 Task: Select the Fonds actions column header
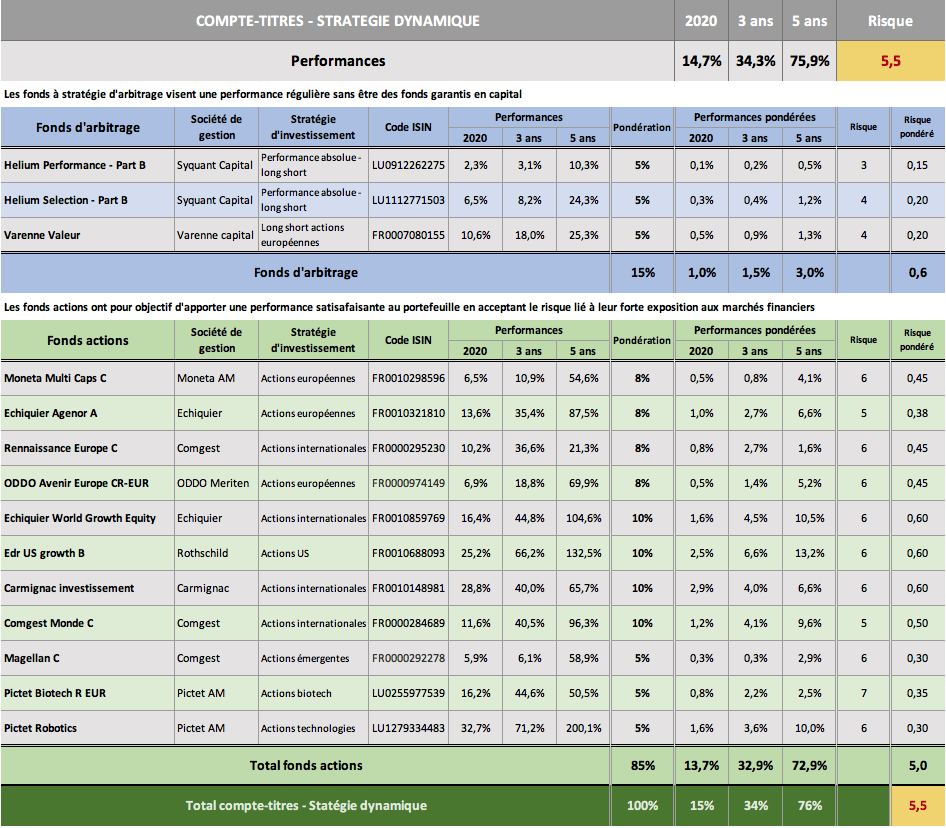(x=87, y=340)
